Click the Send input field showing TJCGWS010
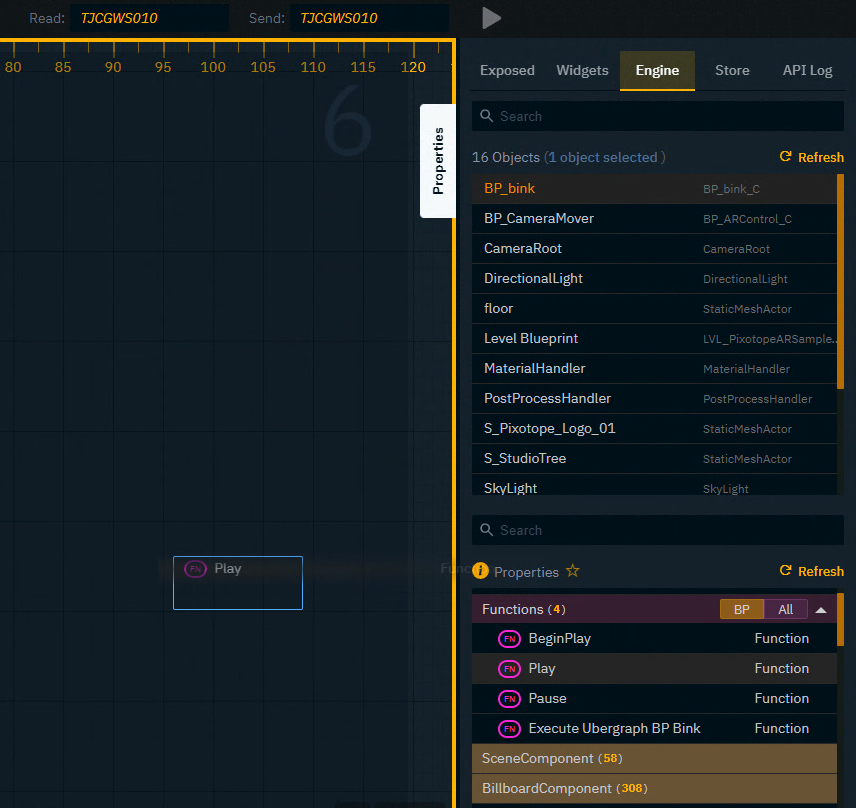This screenshot has height=808, width=856. (x=370, y=17)
